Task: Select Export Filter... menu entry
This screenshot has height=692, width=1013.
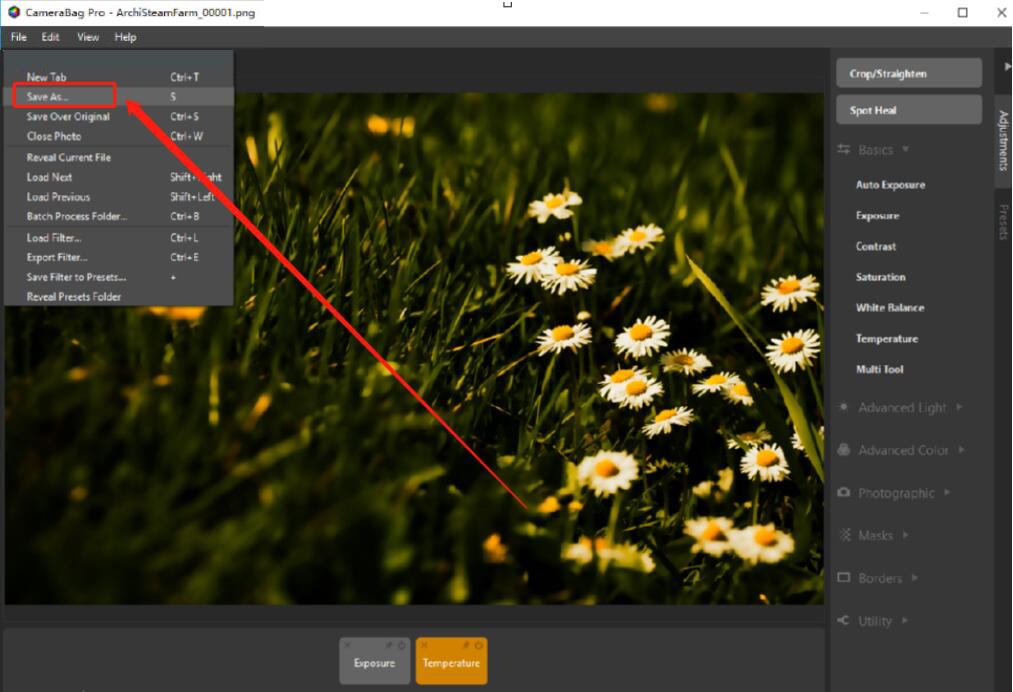Action: tap(119, 257)
